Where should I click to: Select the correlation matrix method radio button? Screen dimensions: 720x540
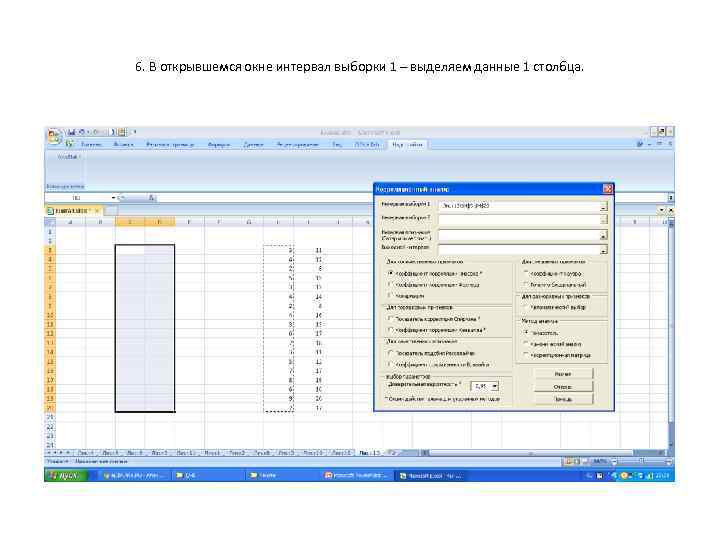[x=526, y=354]
